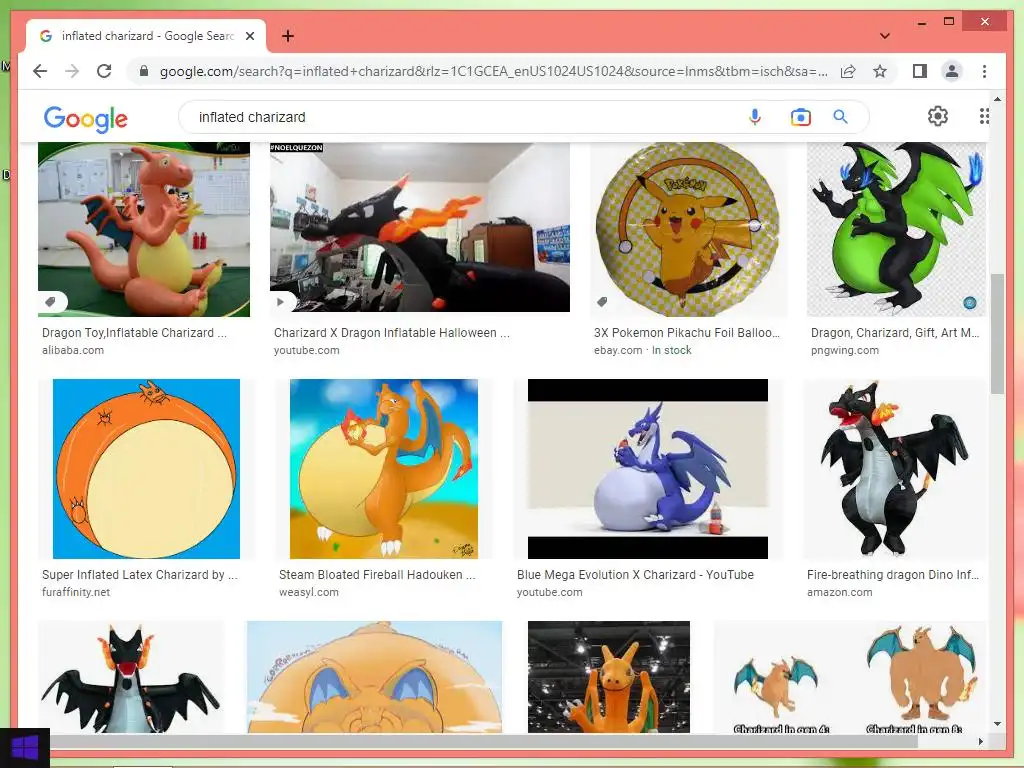Open Google quick settings gear
1024x768 pixels.
(x=938, y=116)
